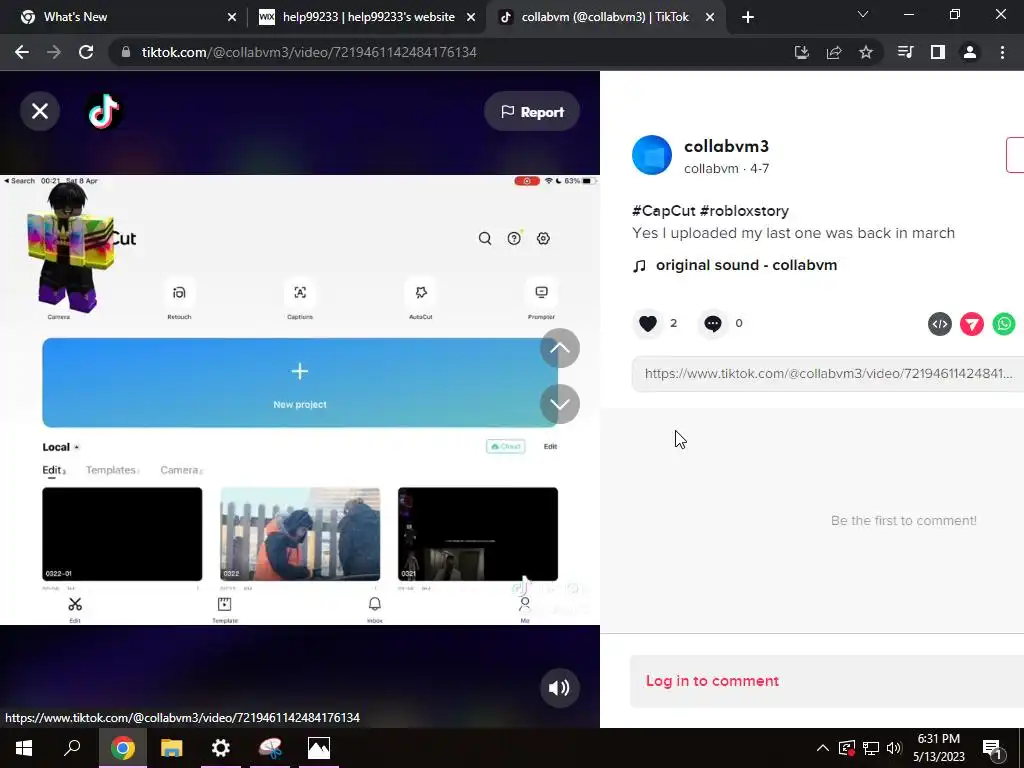Switch to the help99233 website tab

point(368,17)
